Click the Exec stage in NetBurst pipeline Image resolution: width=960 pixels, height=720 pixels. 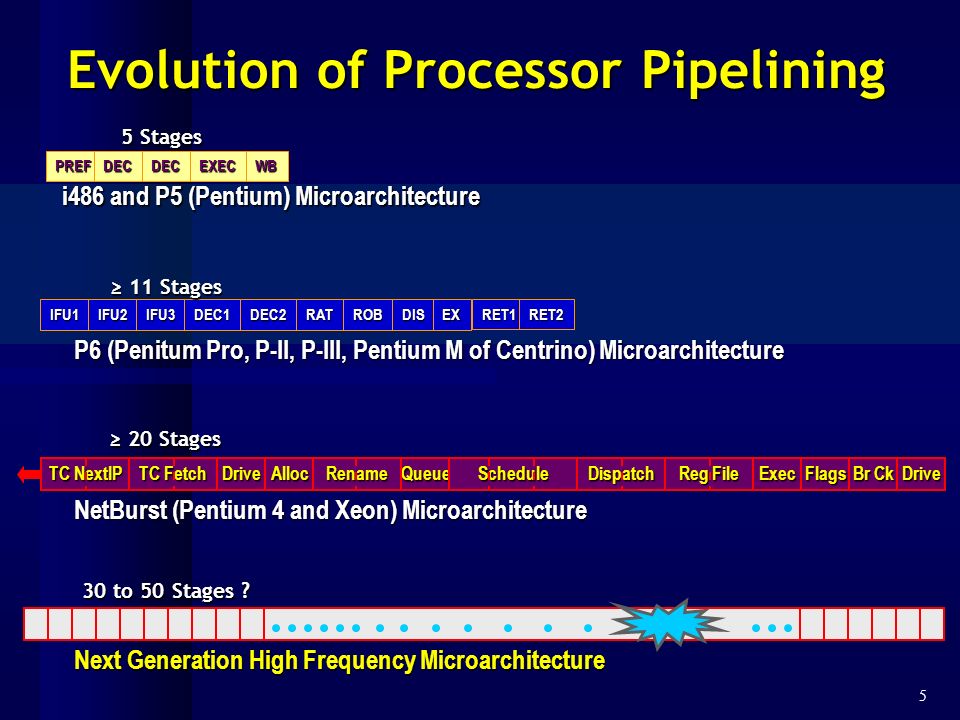click(777, 474)
